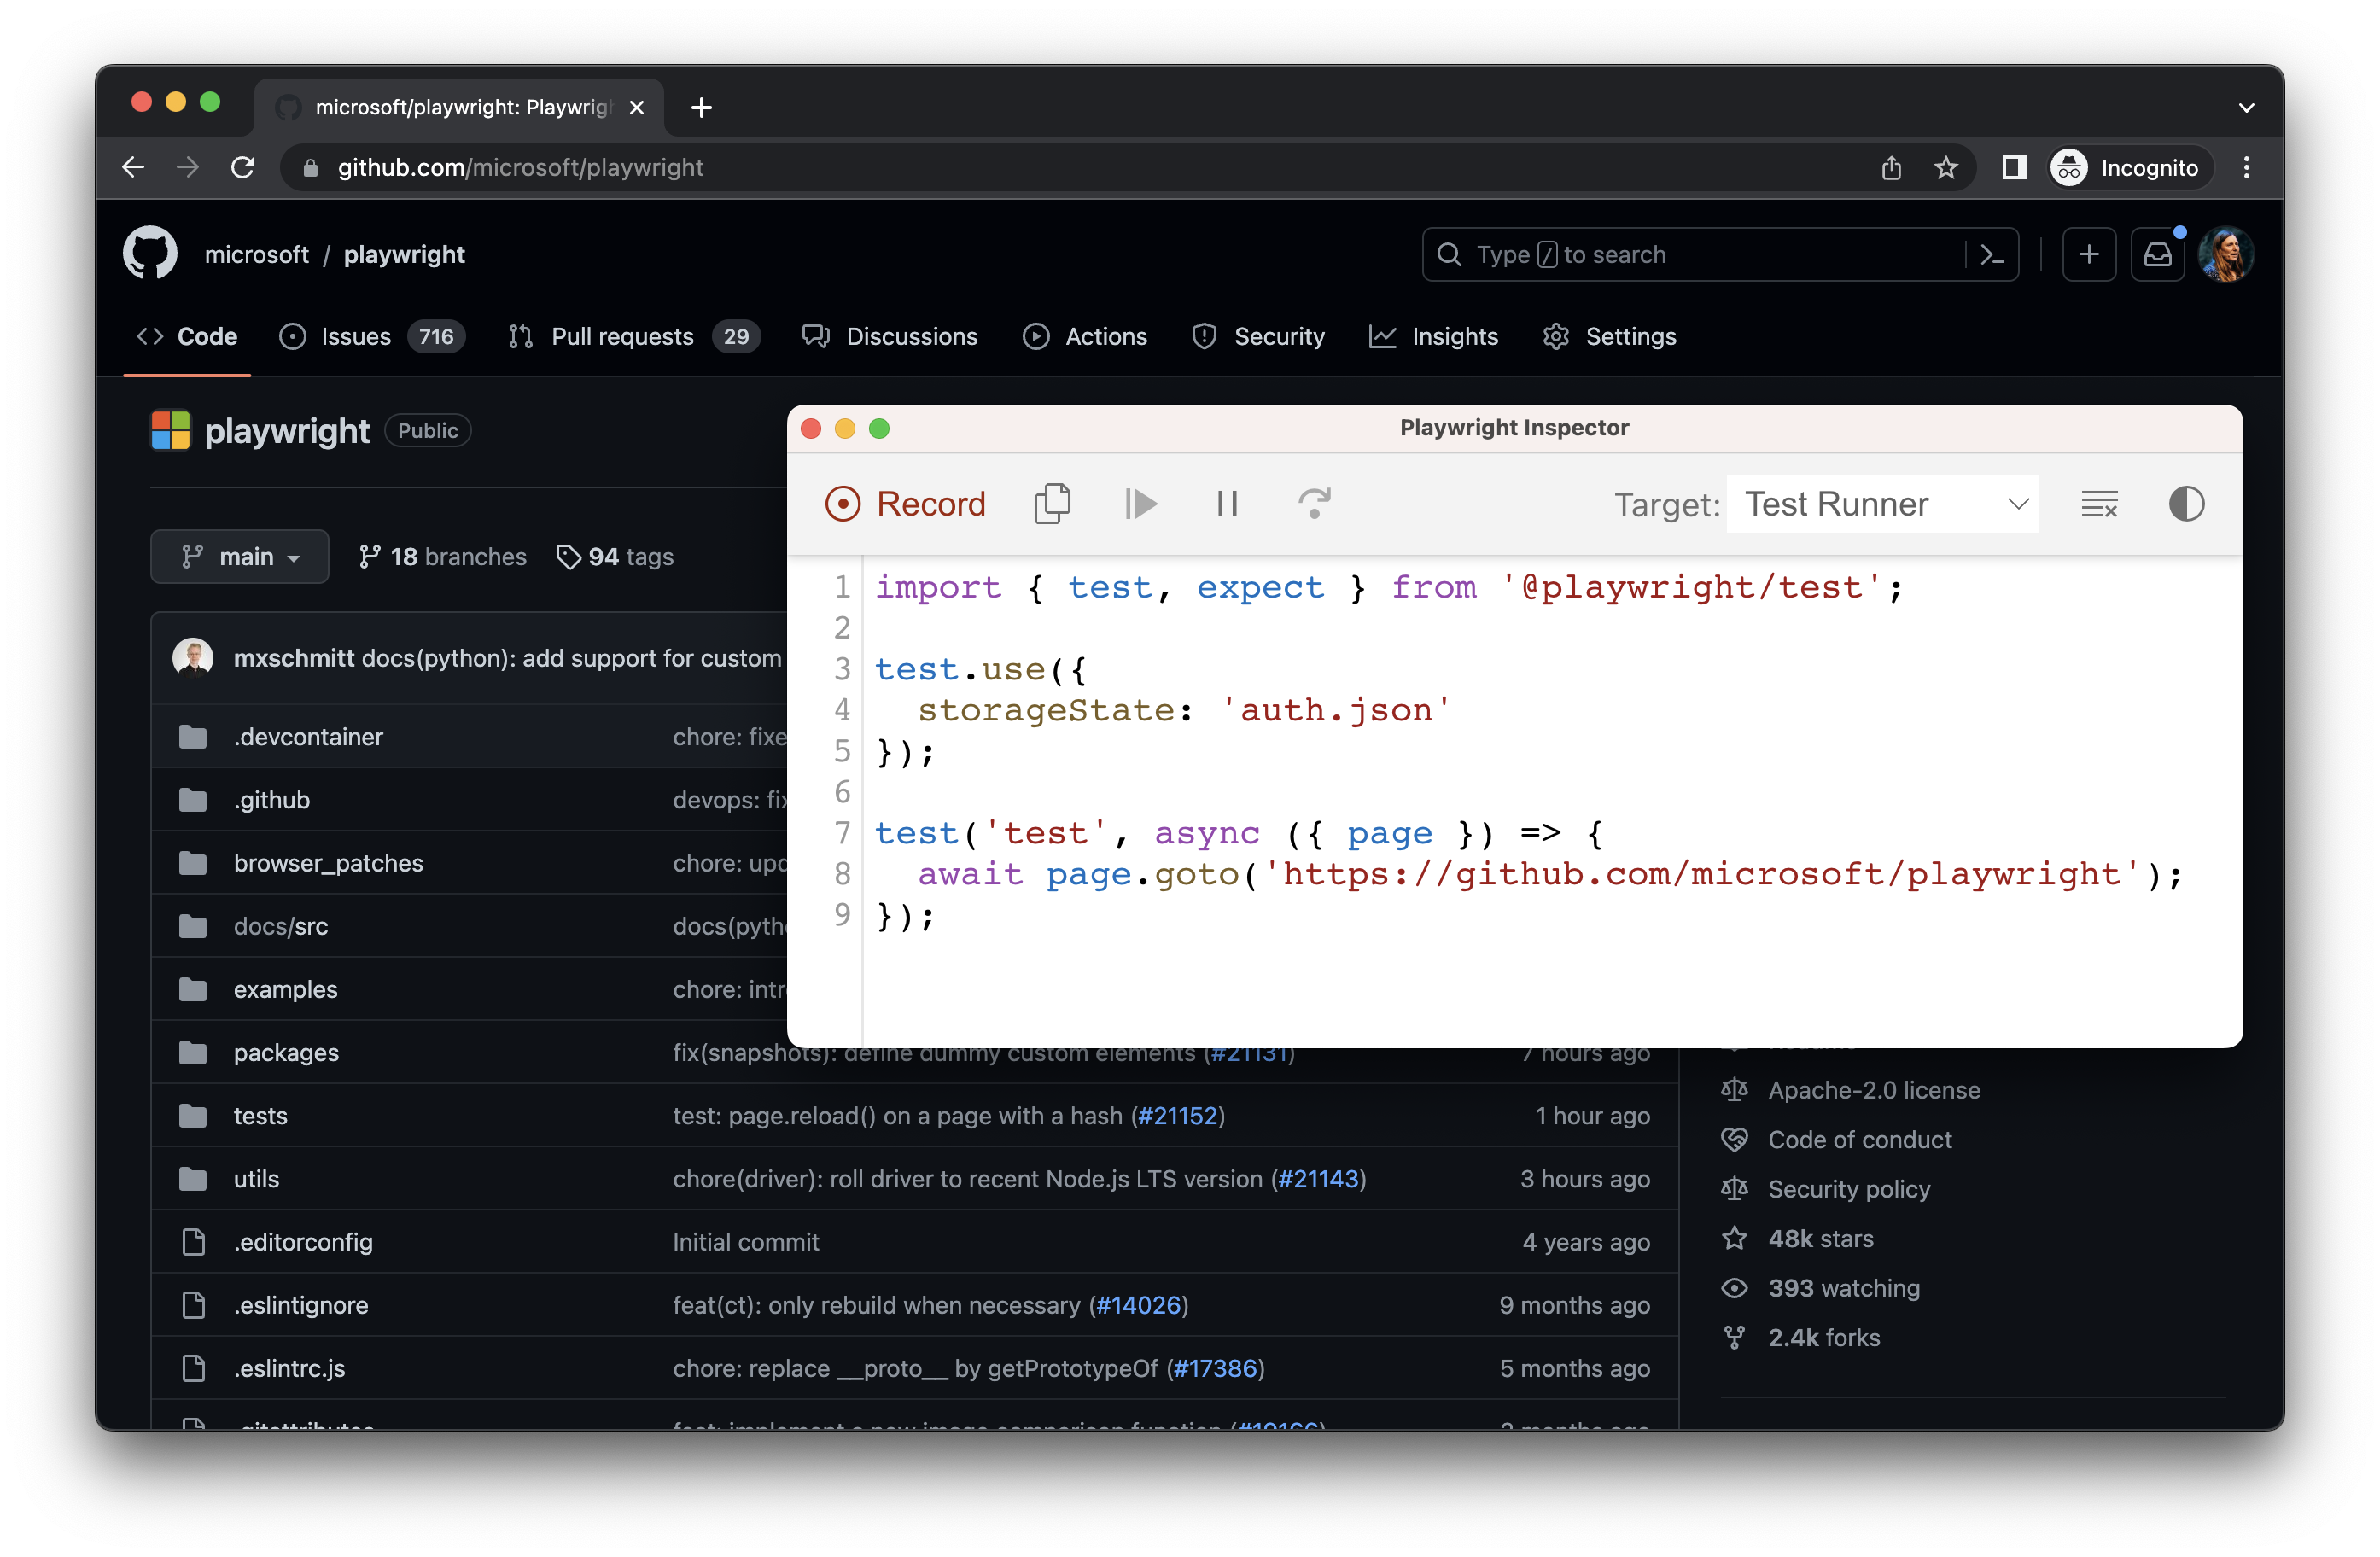Screen dimensions: 2380x1557
Task: Go to the GitHub home logo
Action: (150, 254)
